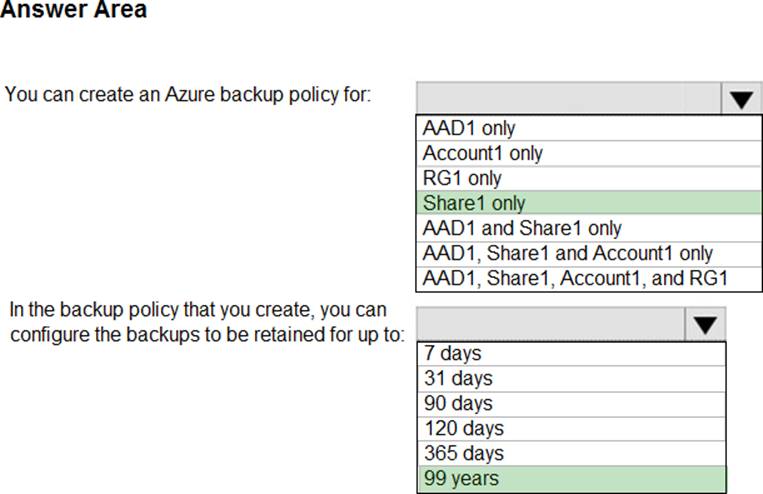Pick the '90 days' retention option
This screenshot has width=763, height=494.
[x=457, y=403]
